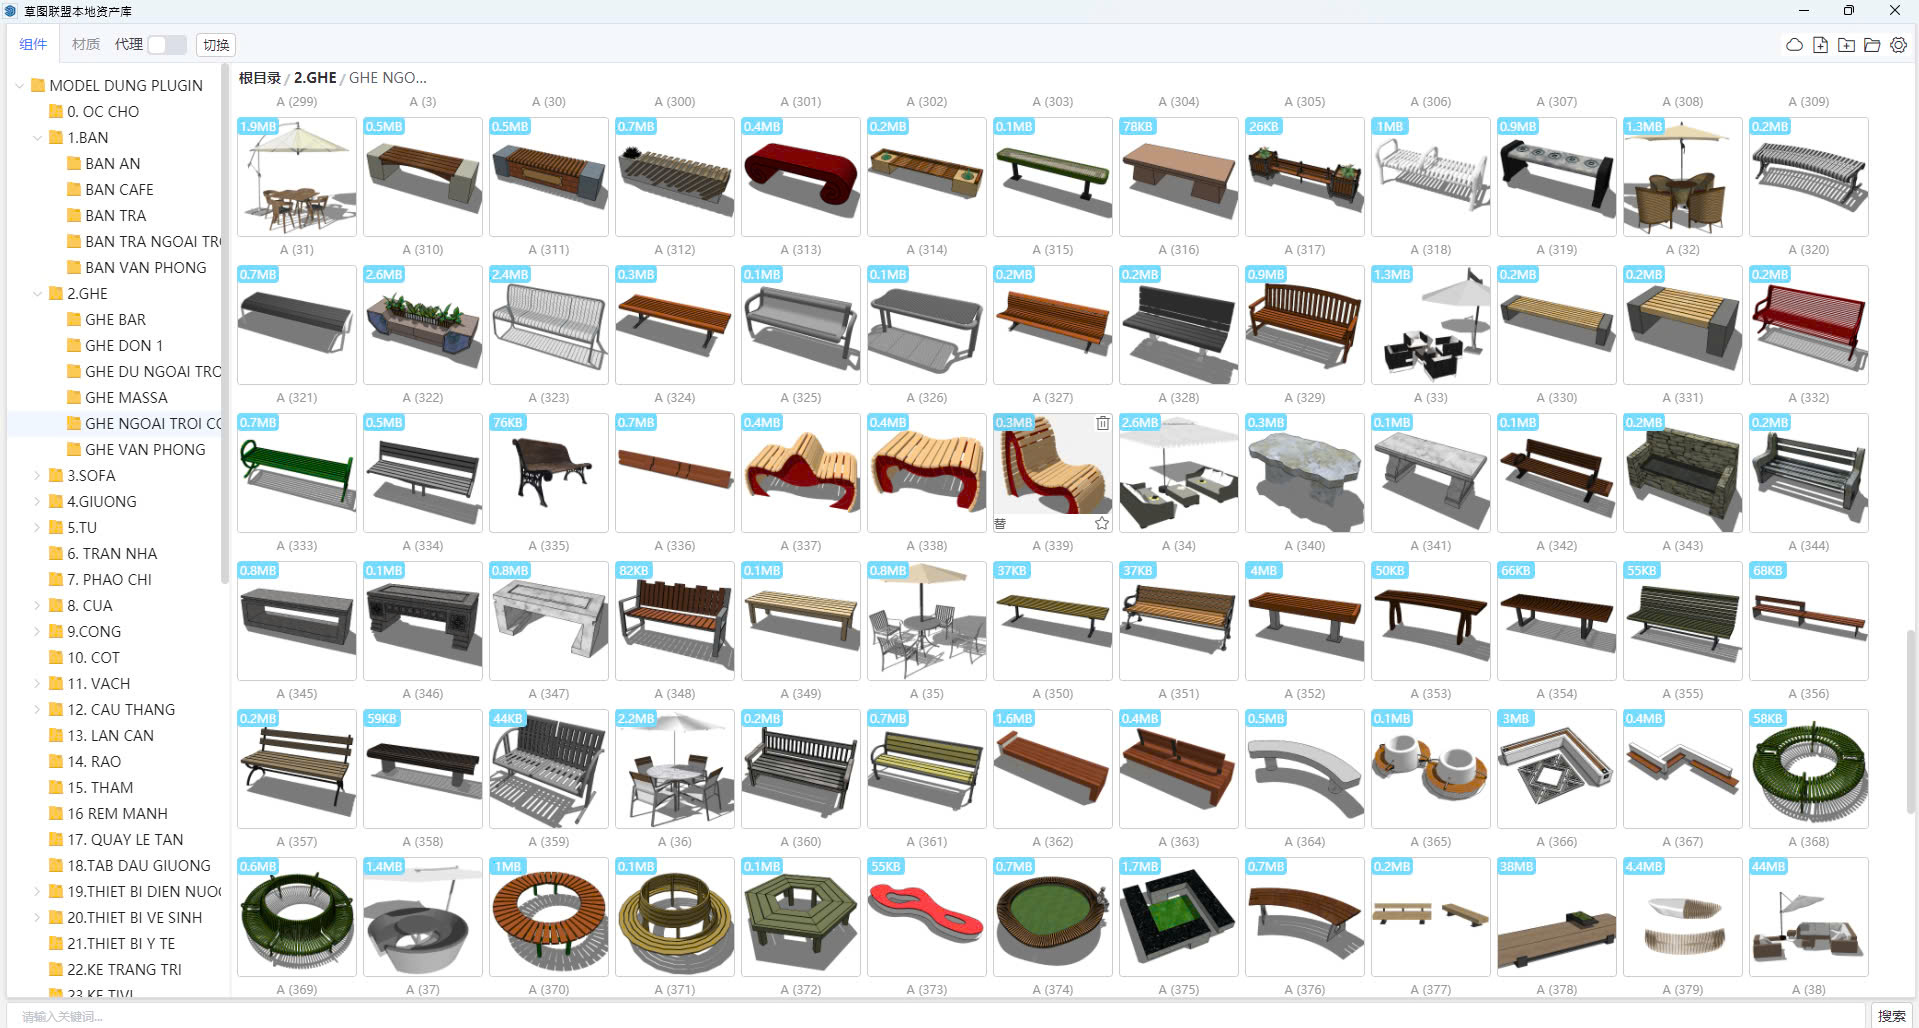Collapse the MODEL DUNG PLUGIN root folder
This screenshot has height=1028, width=1919.
(20, 86)
